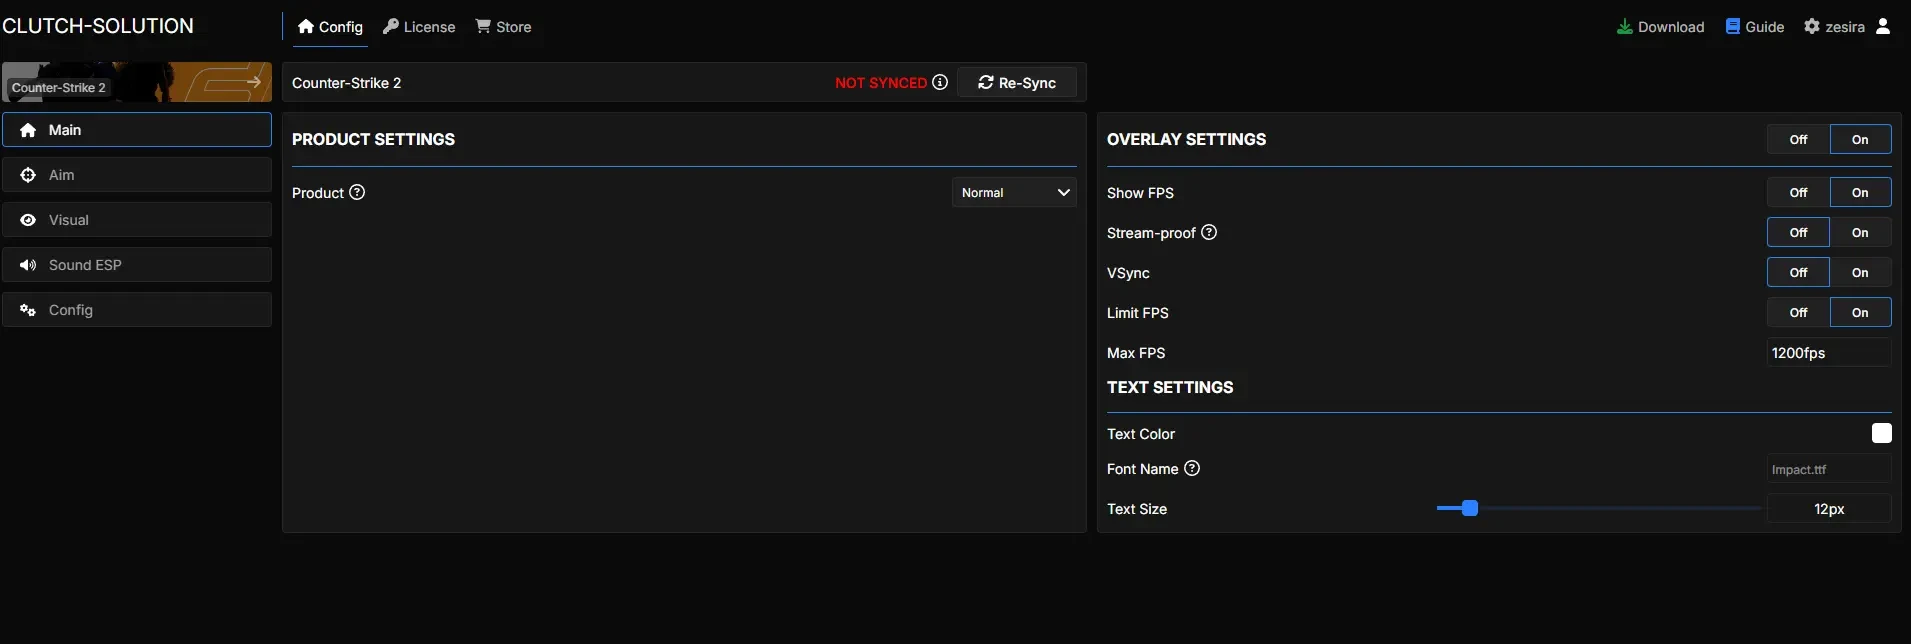Enable Stream-proof with the On button
The height and width of the screenshot is (644, 1911).
pyautogui.click(x=1860, y=232)
